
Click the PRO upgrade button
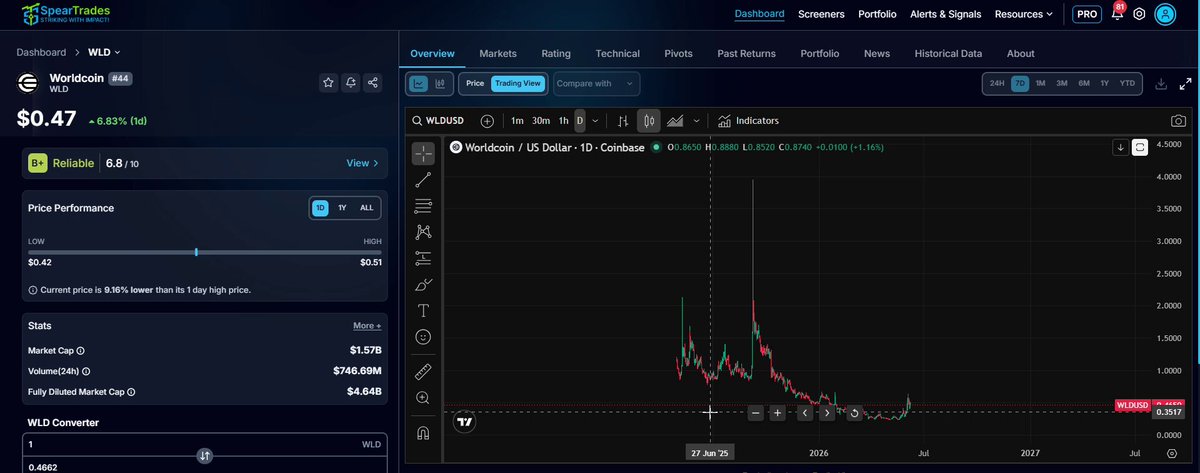point(1086,14)
